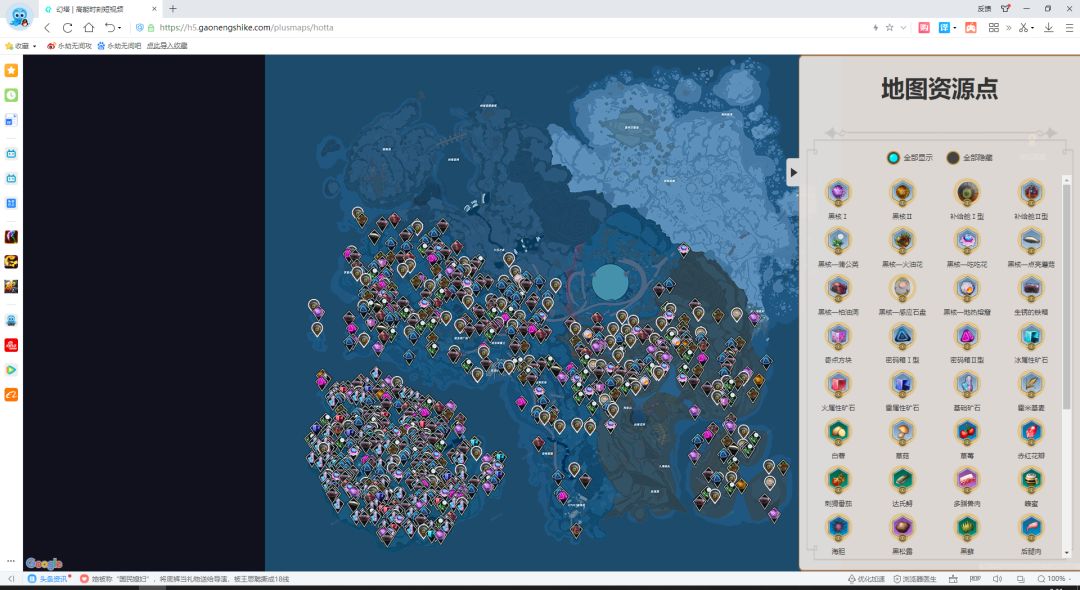Select the 刺猬番茄 tomato resource icon

(x=838, y=479)
